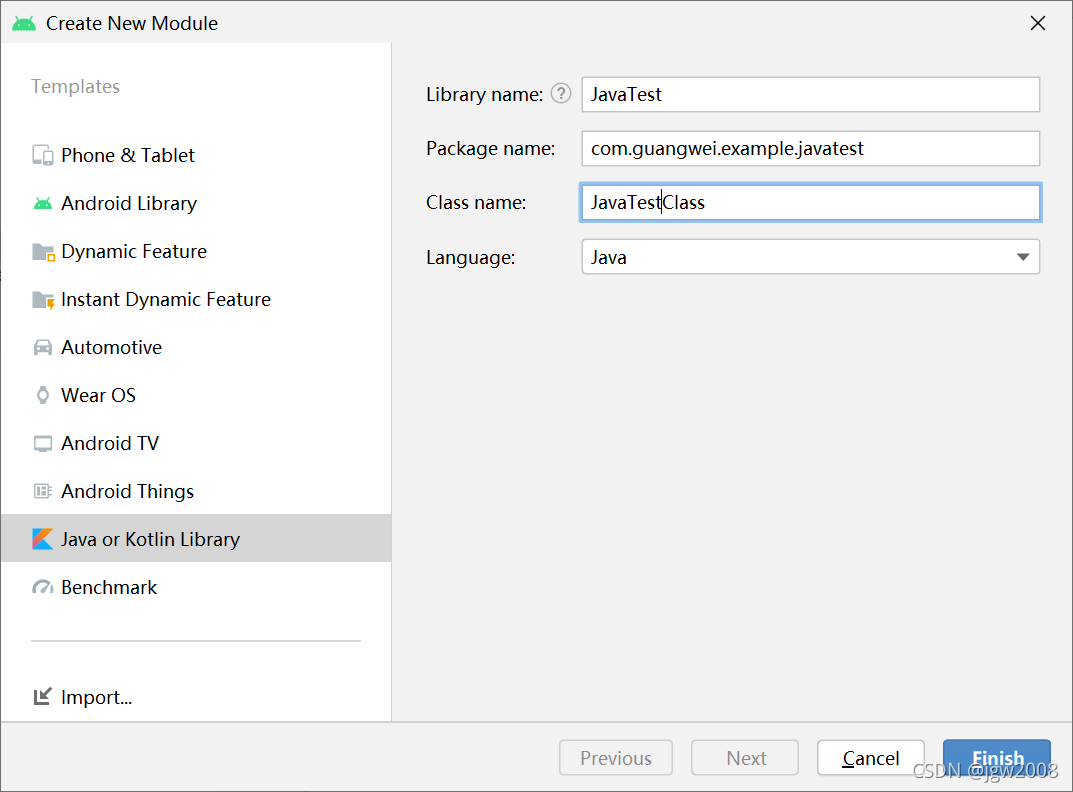Select the Android Things template
Viewport: 1073px width, 792px height.
pos(127,491)
